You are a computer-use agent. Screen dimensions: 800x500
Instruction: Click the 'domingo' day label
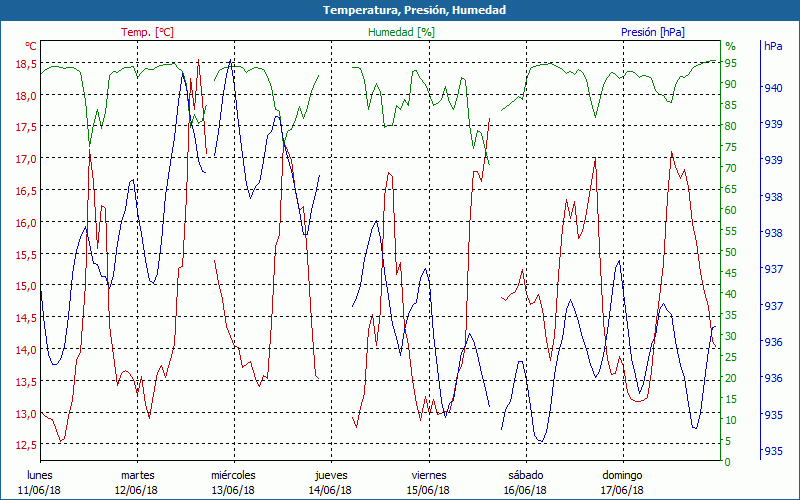click(622, 475)
